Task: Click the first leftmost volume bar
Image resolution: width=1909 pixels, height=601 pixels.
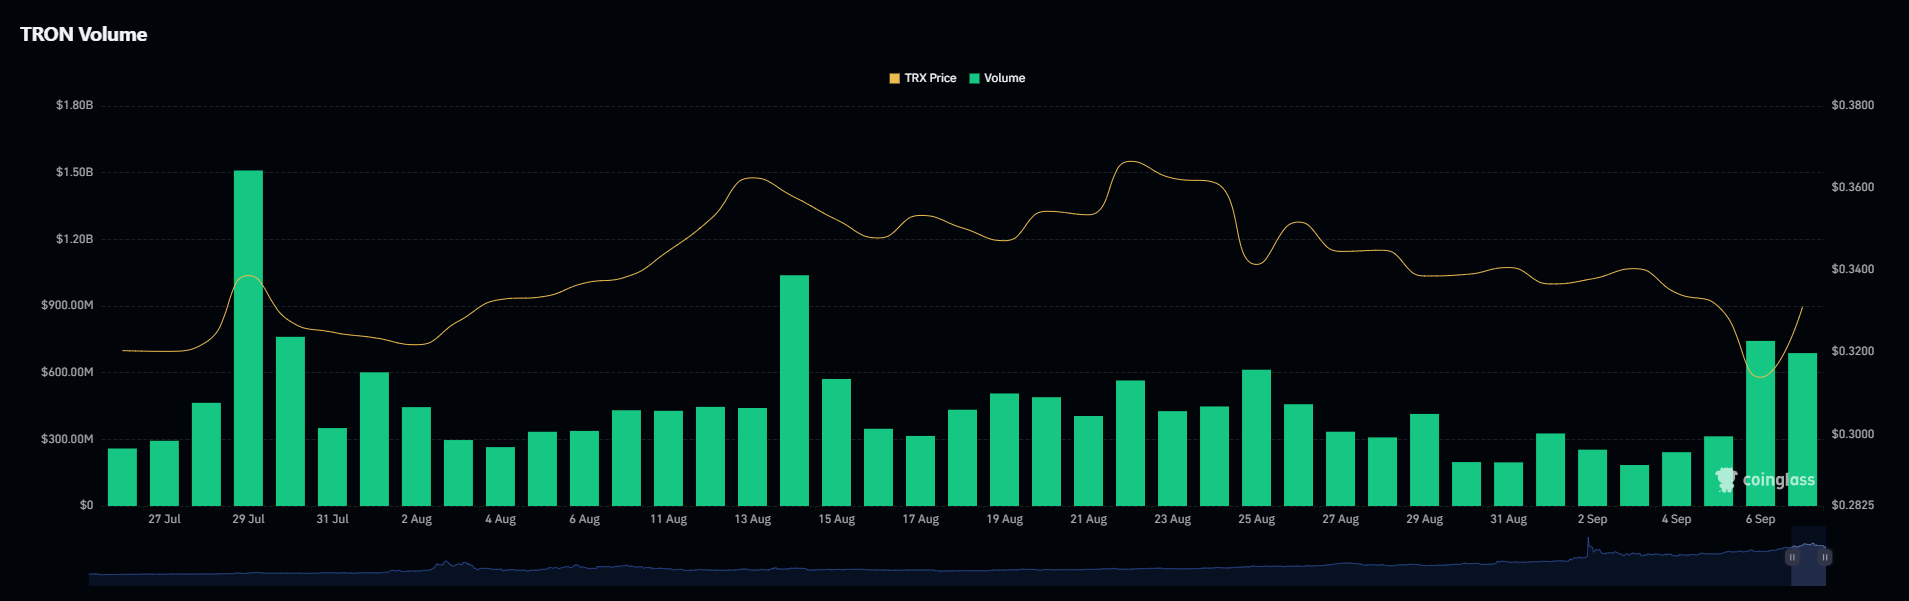Action: (x=122, y=477)
